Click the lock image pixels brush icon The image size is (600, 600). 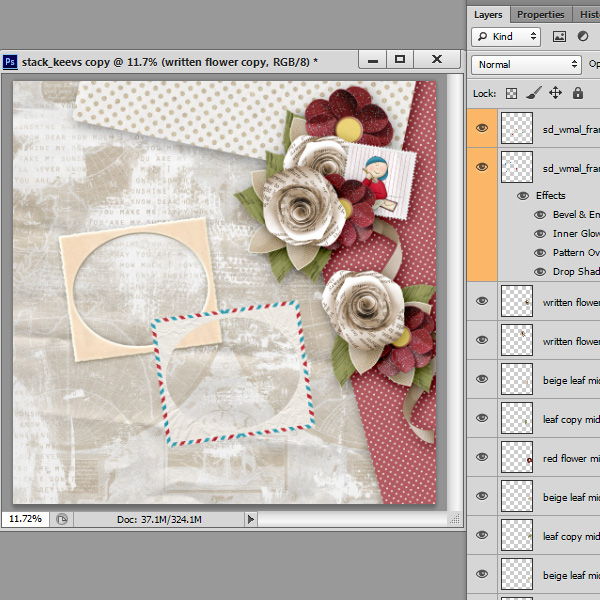pos(534,93)
